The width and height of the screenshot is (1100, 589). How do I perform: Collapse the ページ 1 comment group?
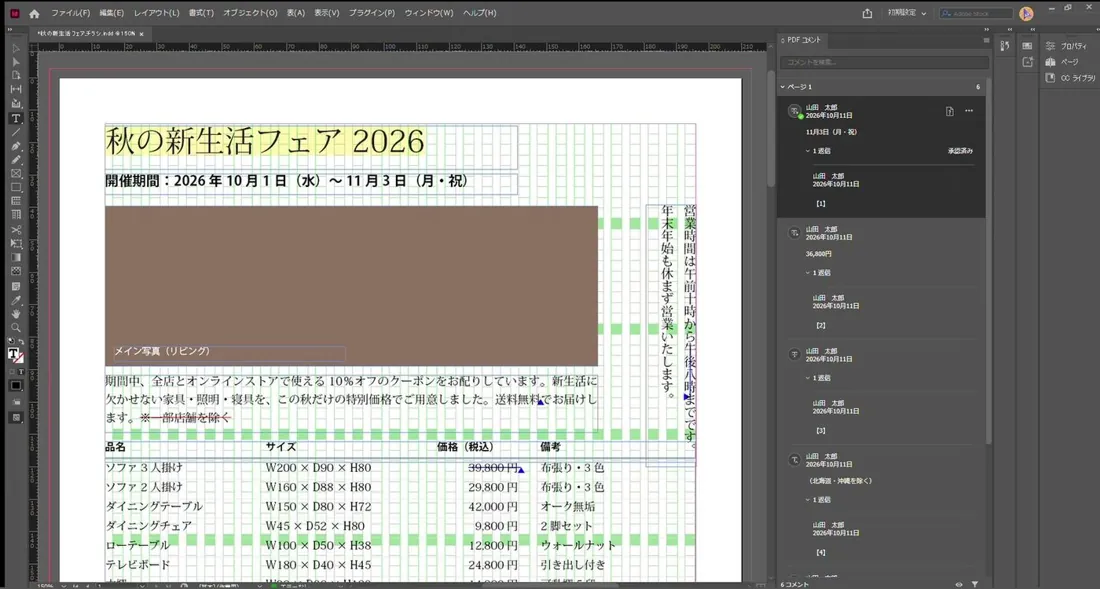[783, 87]
